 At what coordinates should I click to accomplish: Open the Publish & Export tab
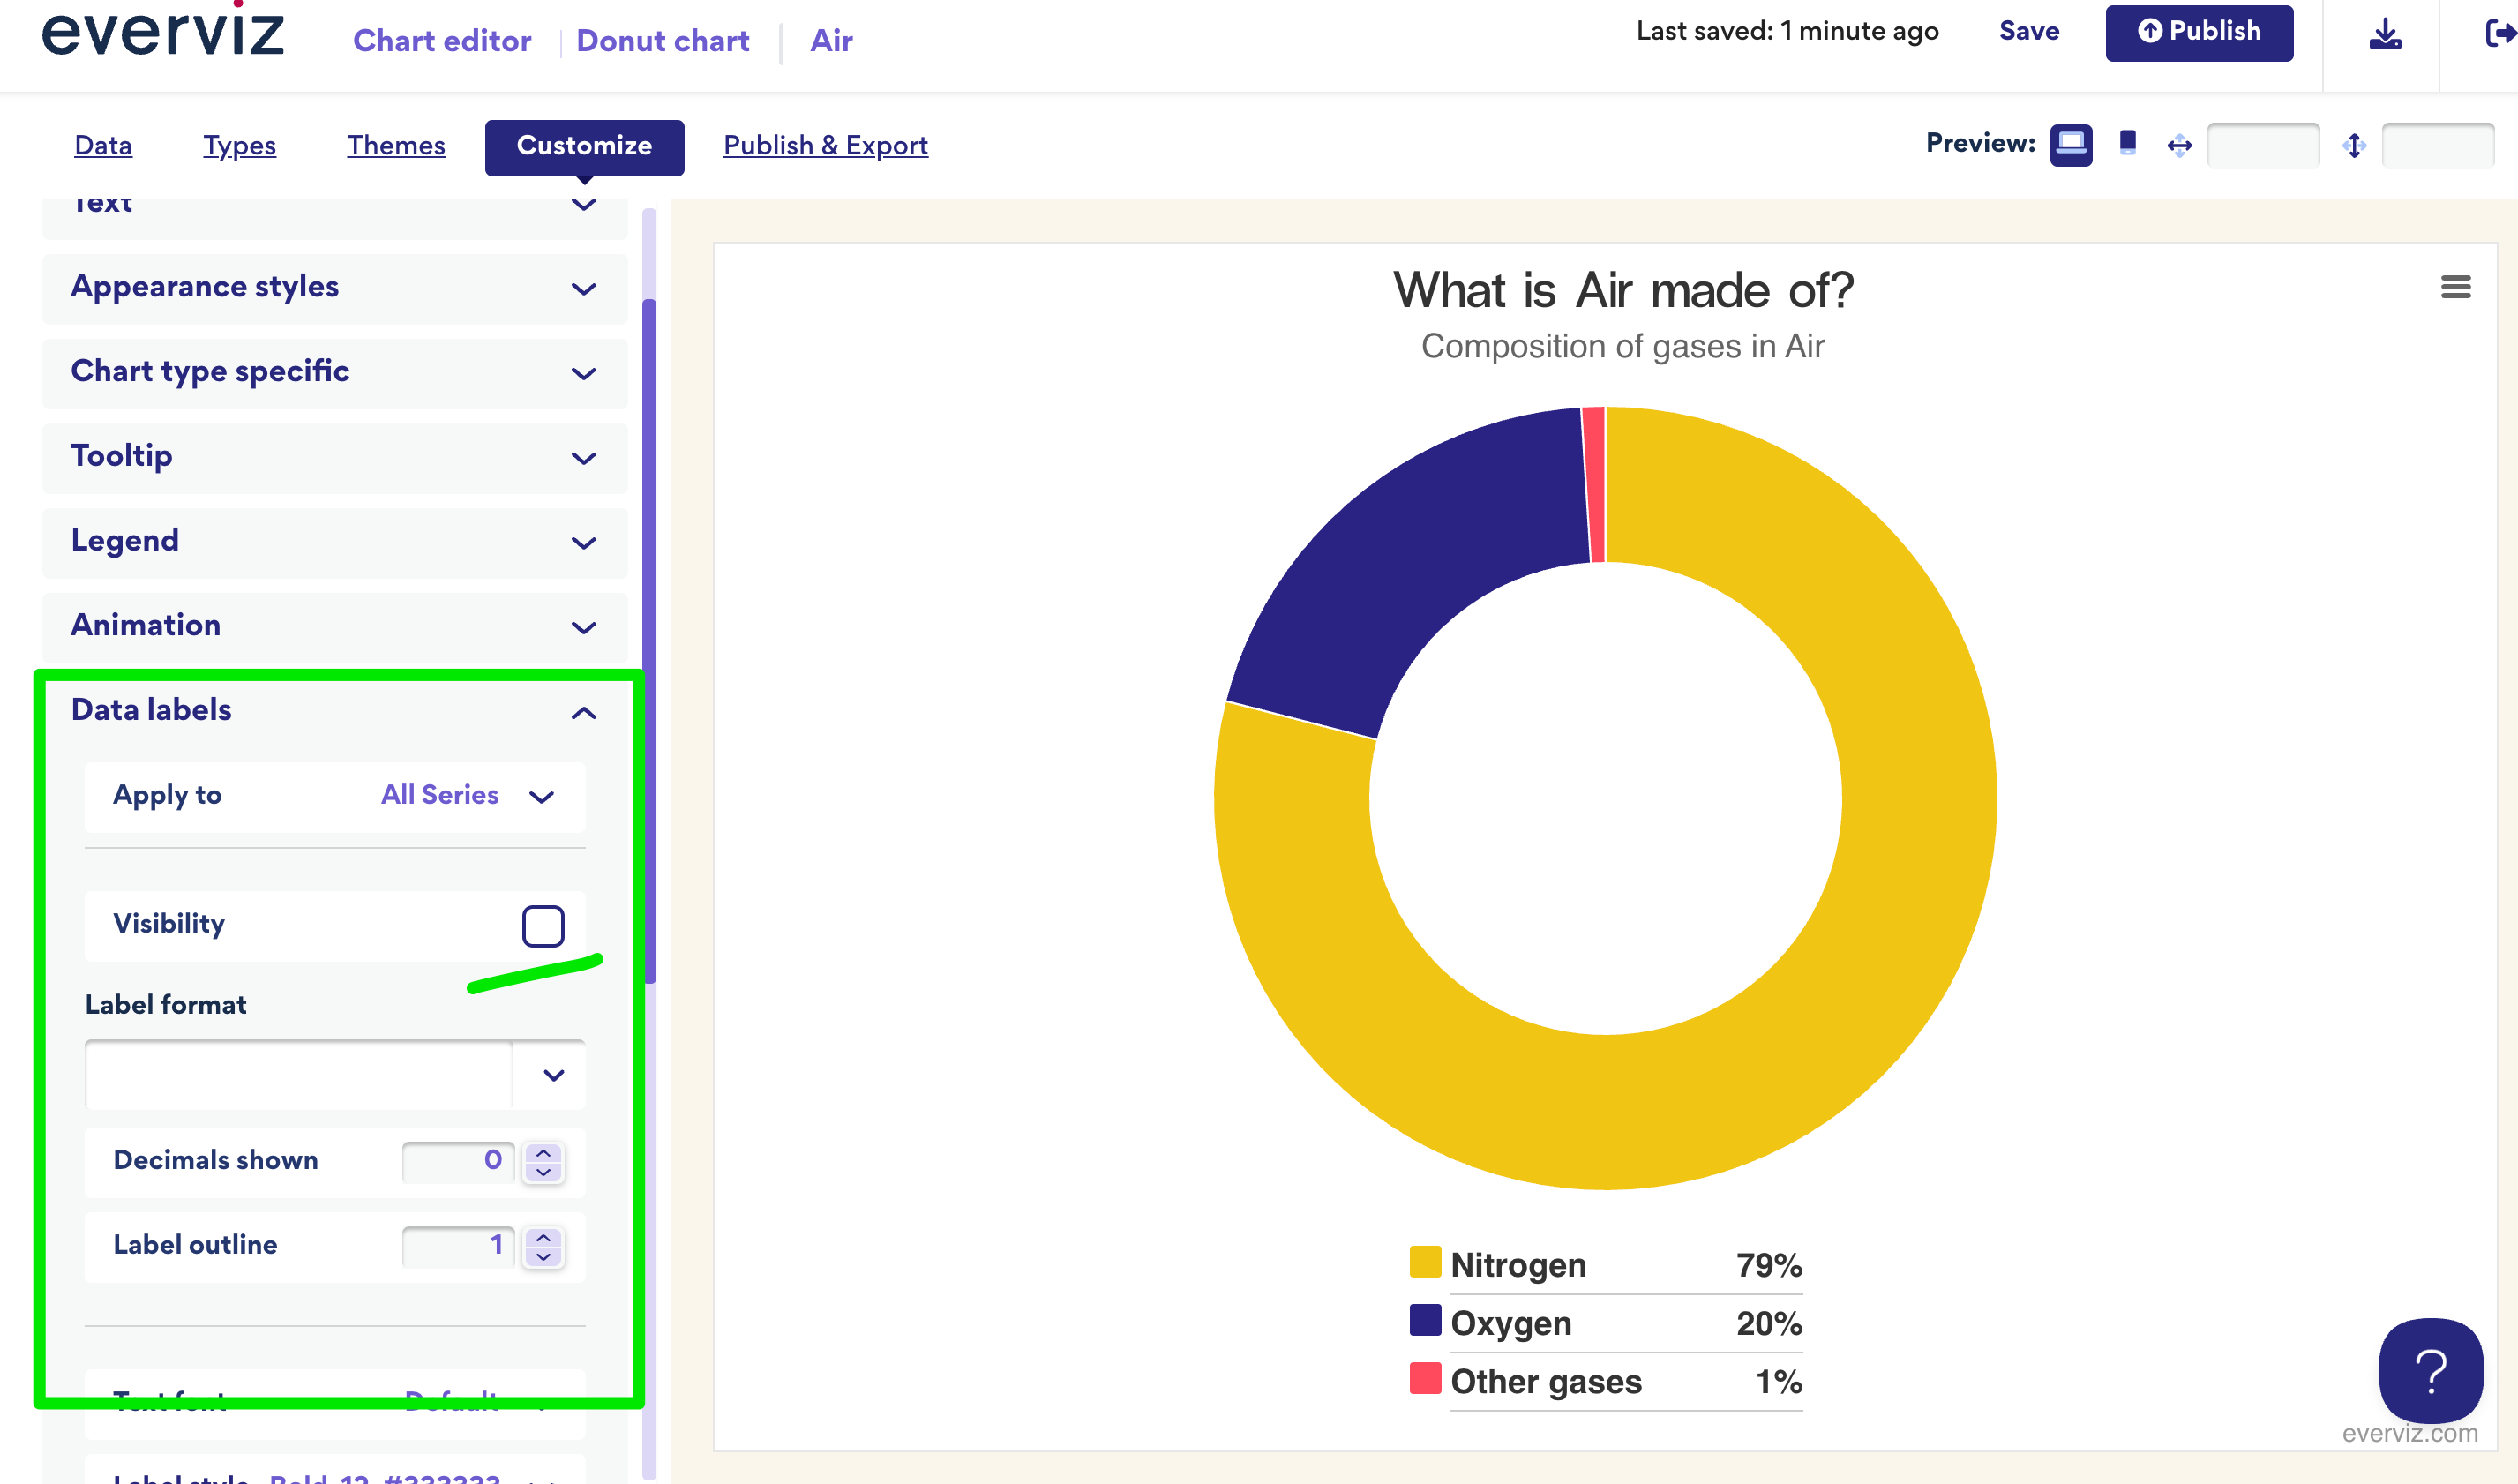(x=825, y=146)
